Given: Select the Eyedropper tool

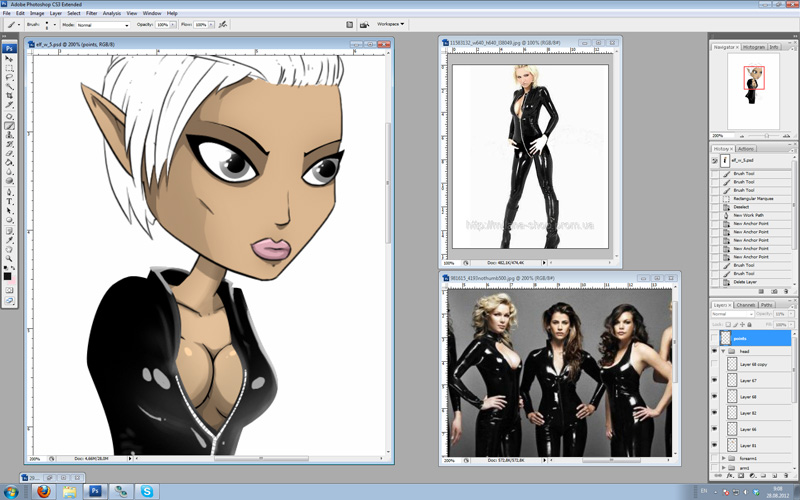Looking at the screenshot, I should click(x=9, y=241).
